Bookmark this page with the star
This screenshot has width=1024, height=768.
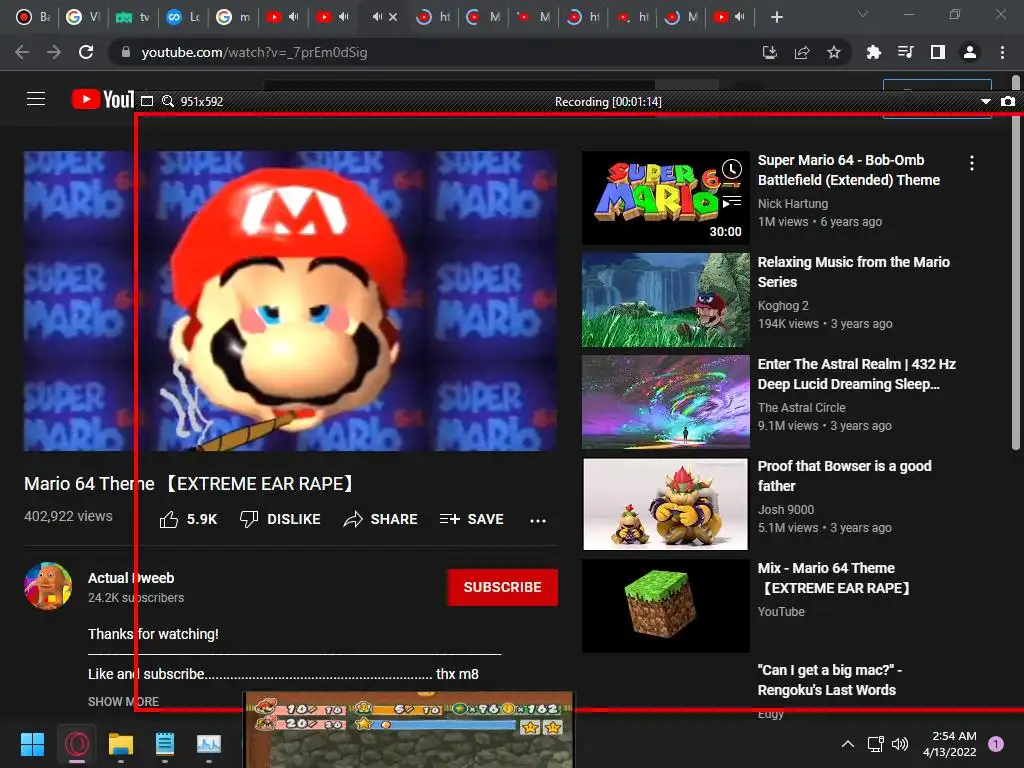(834, 52)
